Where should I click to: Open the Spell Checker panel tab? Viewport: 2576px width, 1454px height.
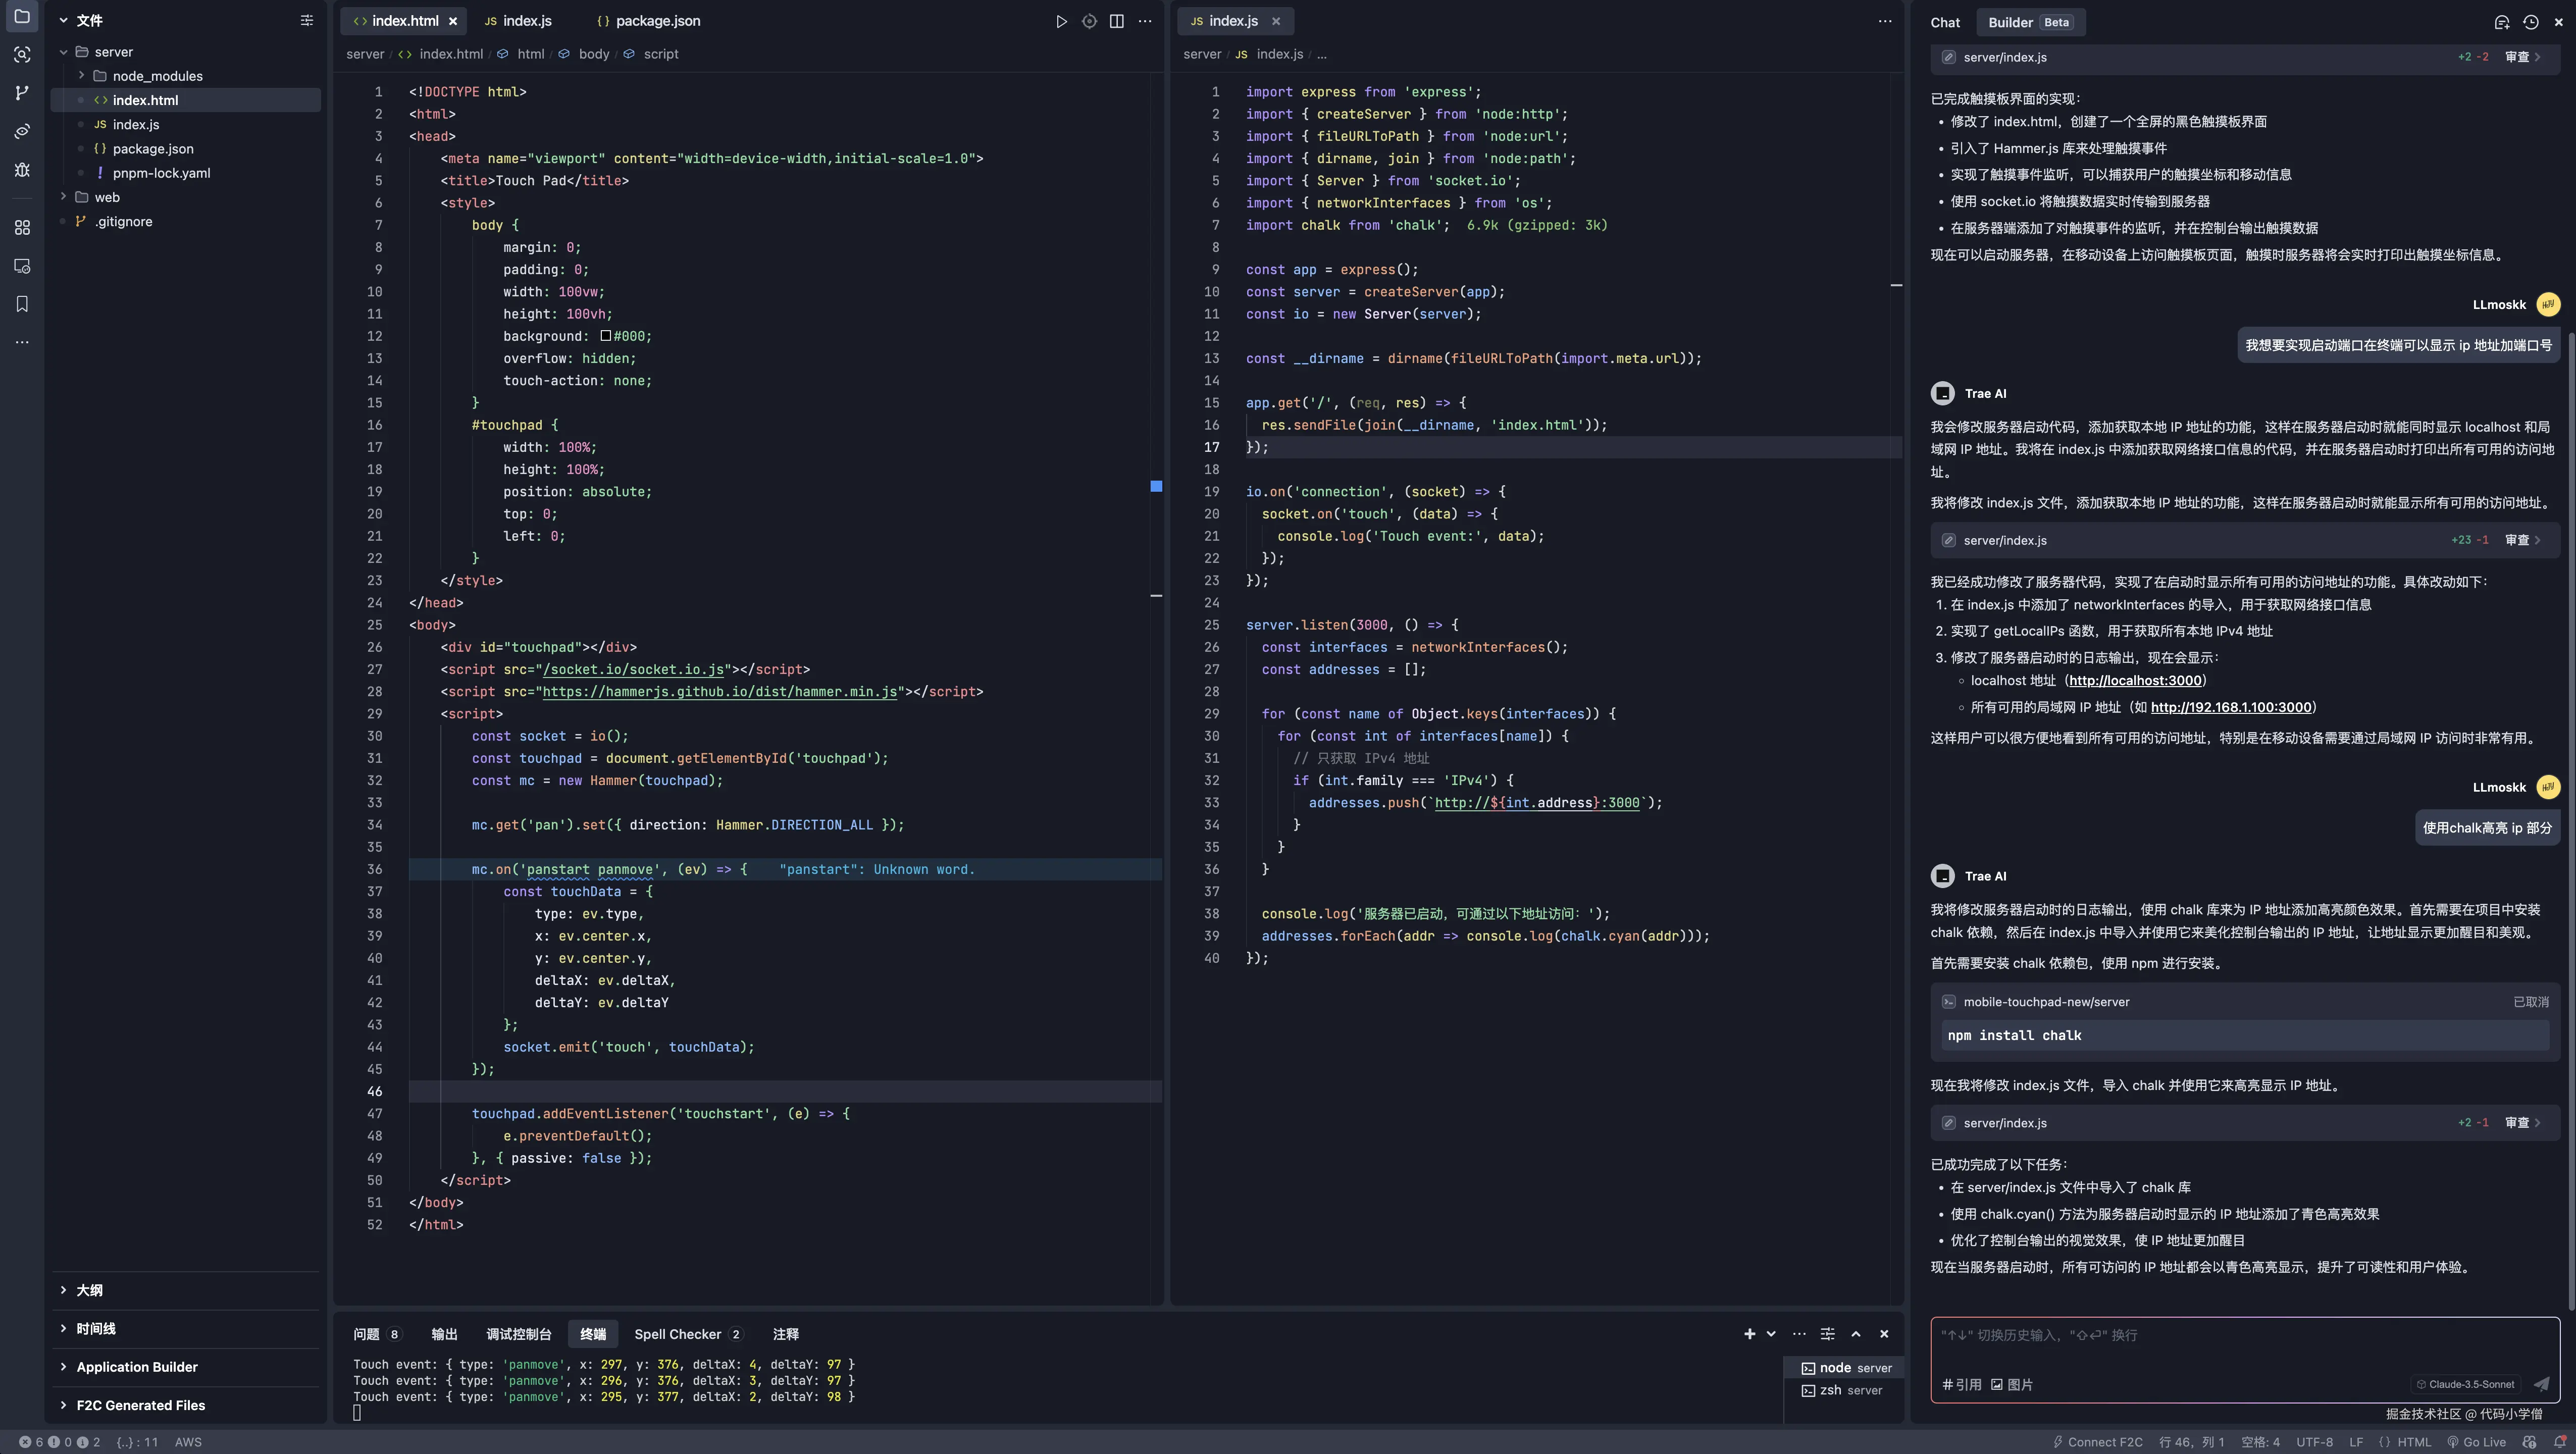(x=677, y=1334)
